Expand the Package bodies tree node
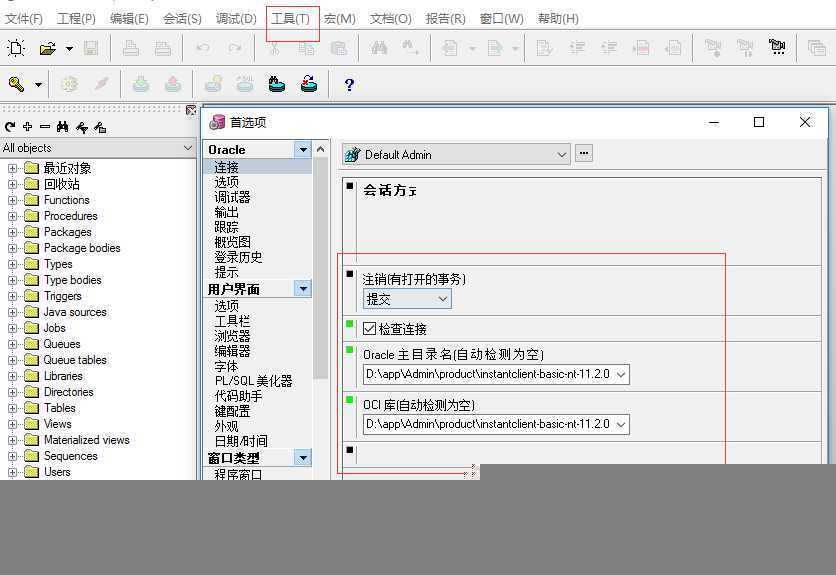The image size is (836, 575). (12, 249)
